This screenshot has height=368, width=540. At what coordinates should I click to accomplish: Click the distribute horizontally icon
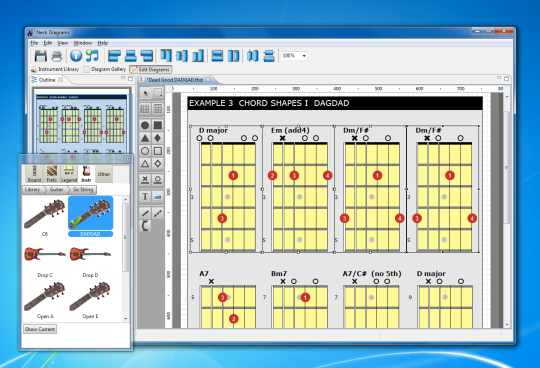[x=253, y=55]
